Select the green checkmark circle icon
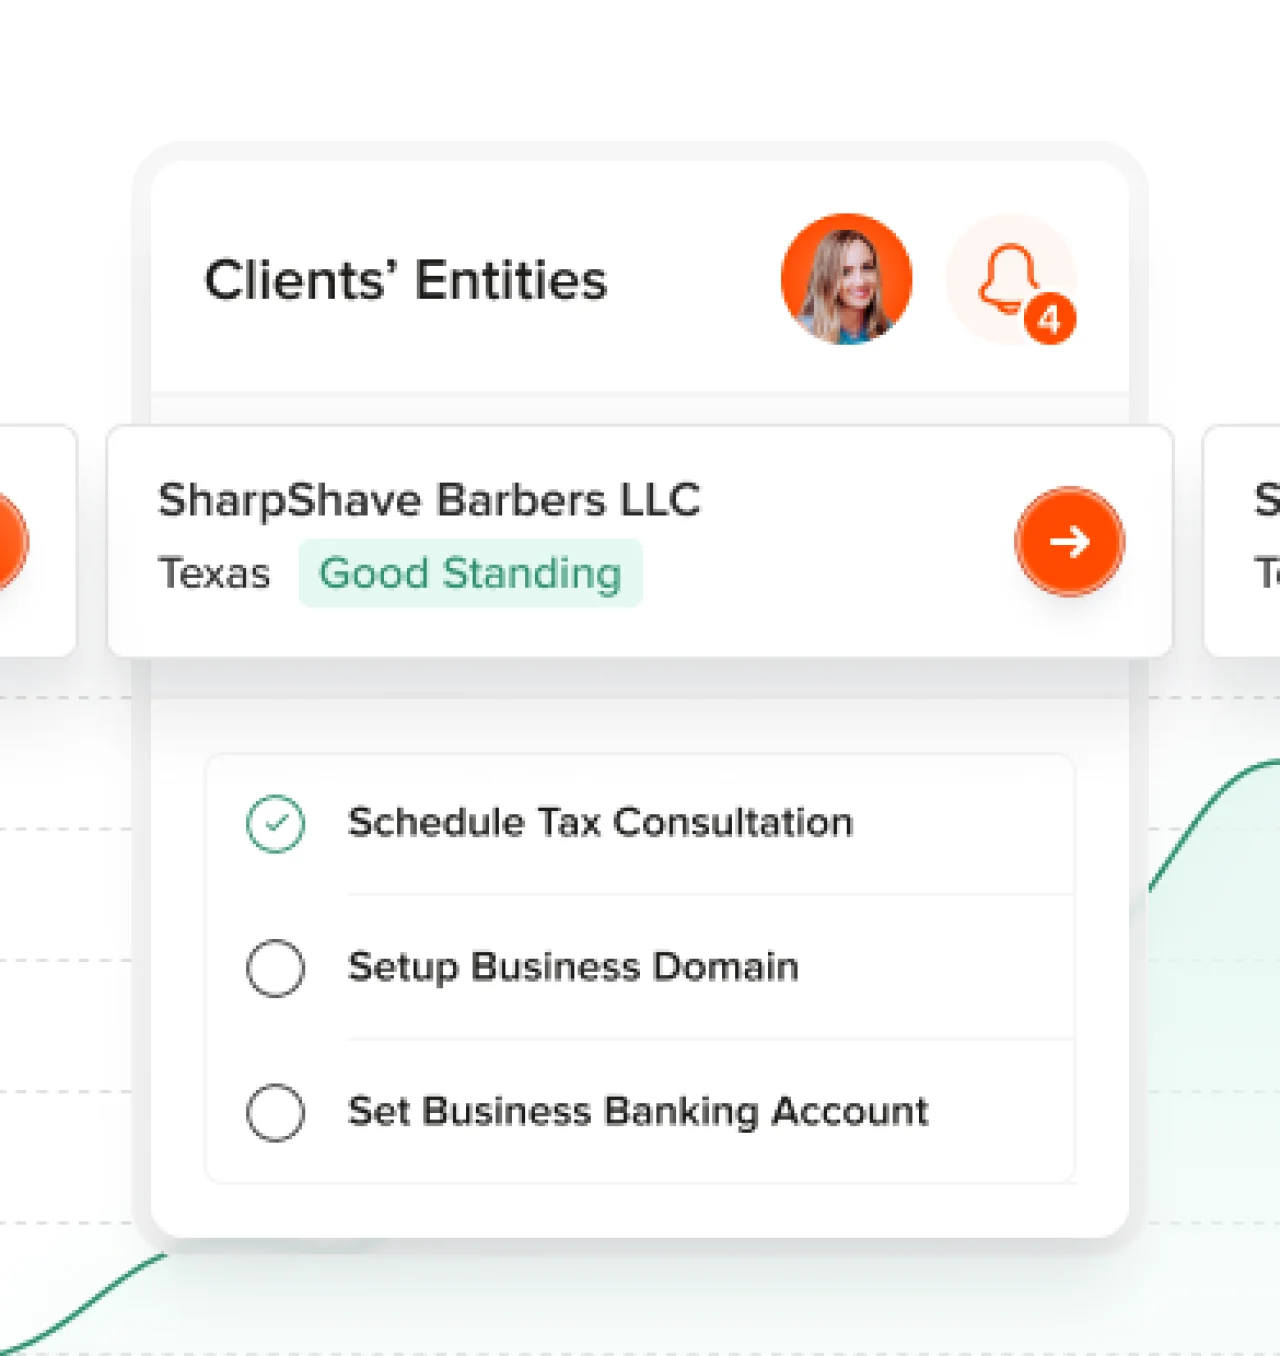 point(277,823)
